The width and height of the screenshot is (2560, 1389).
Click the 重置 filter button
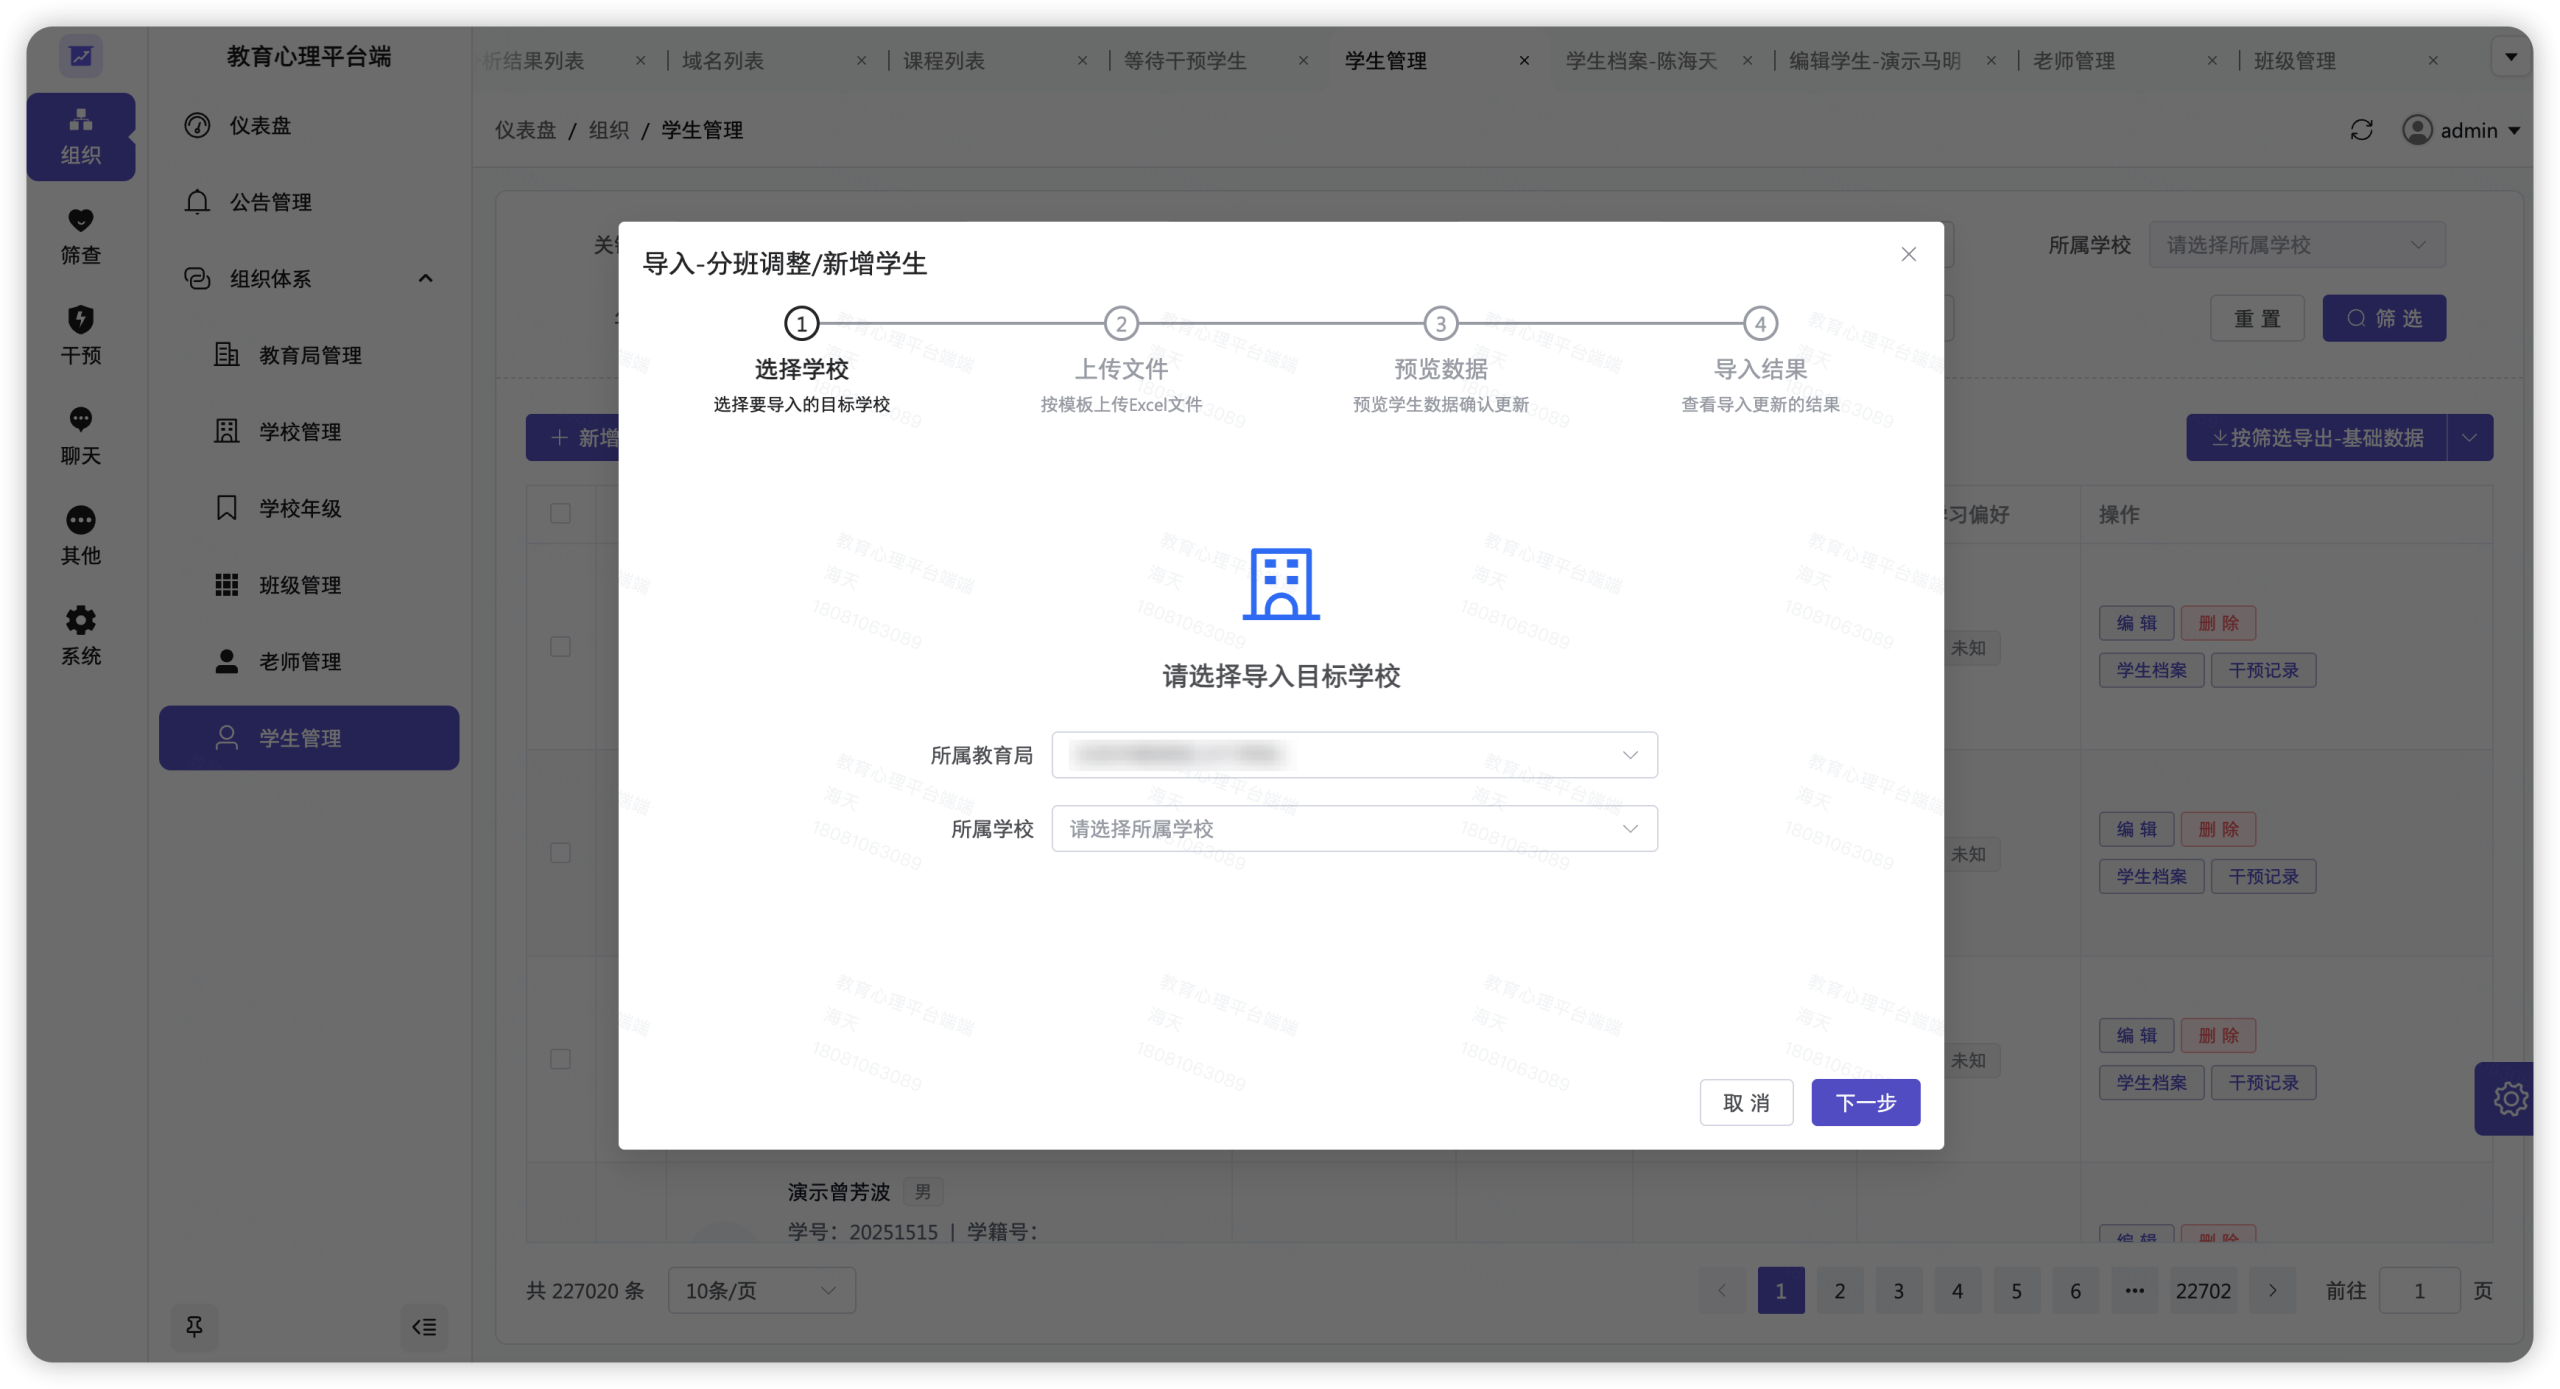[x=2257, y=318]
